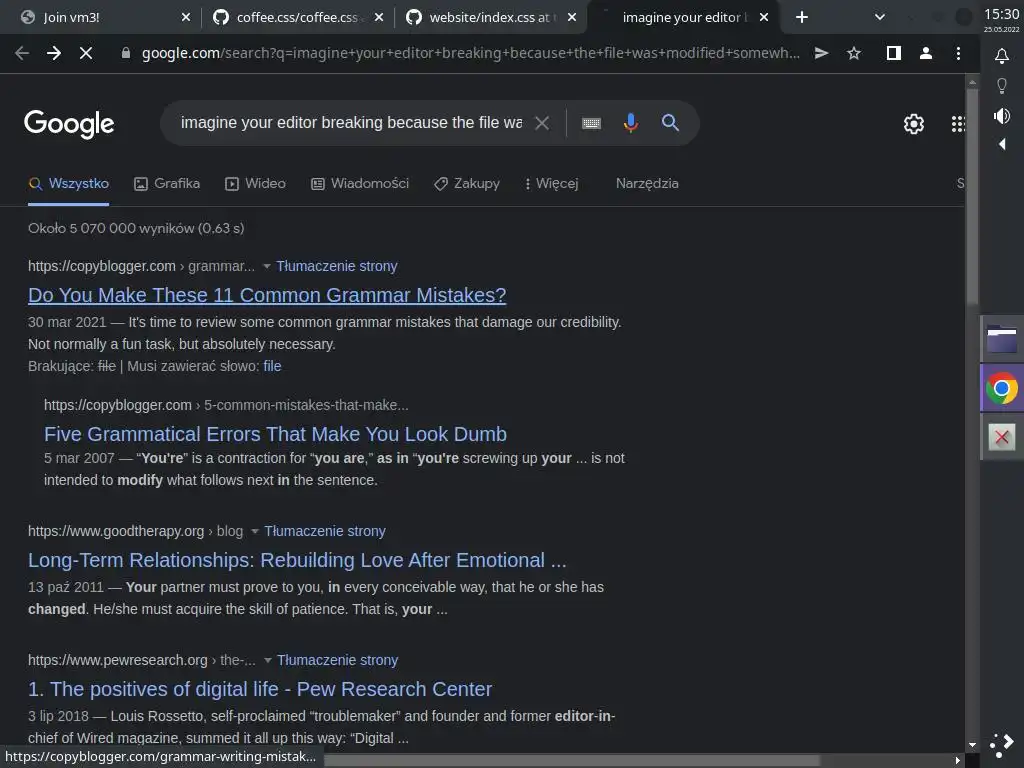Viewport: 1024px width, 768px height.
Task: Open Google quick settings gear
Action: point(914,123)
